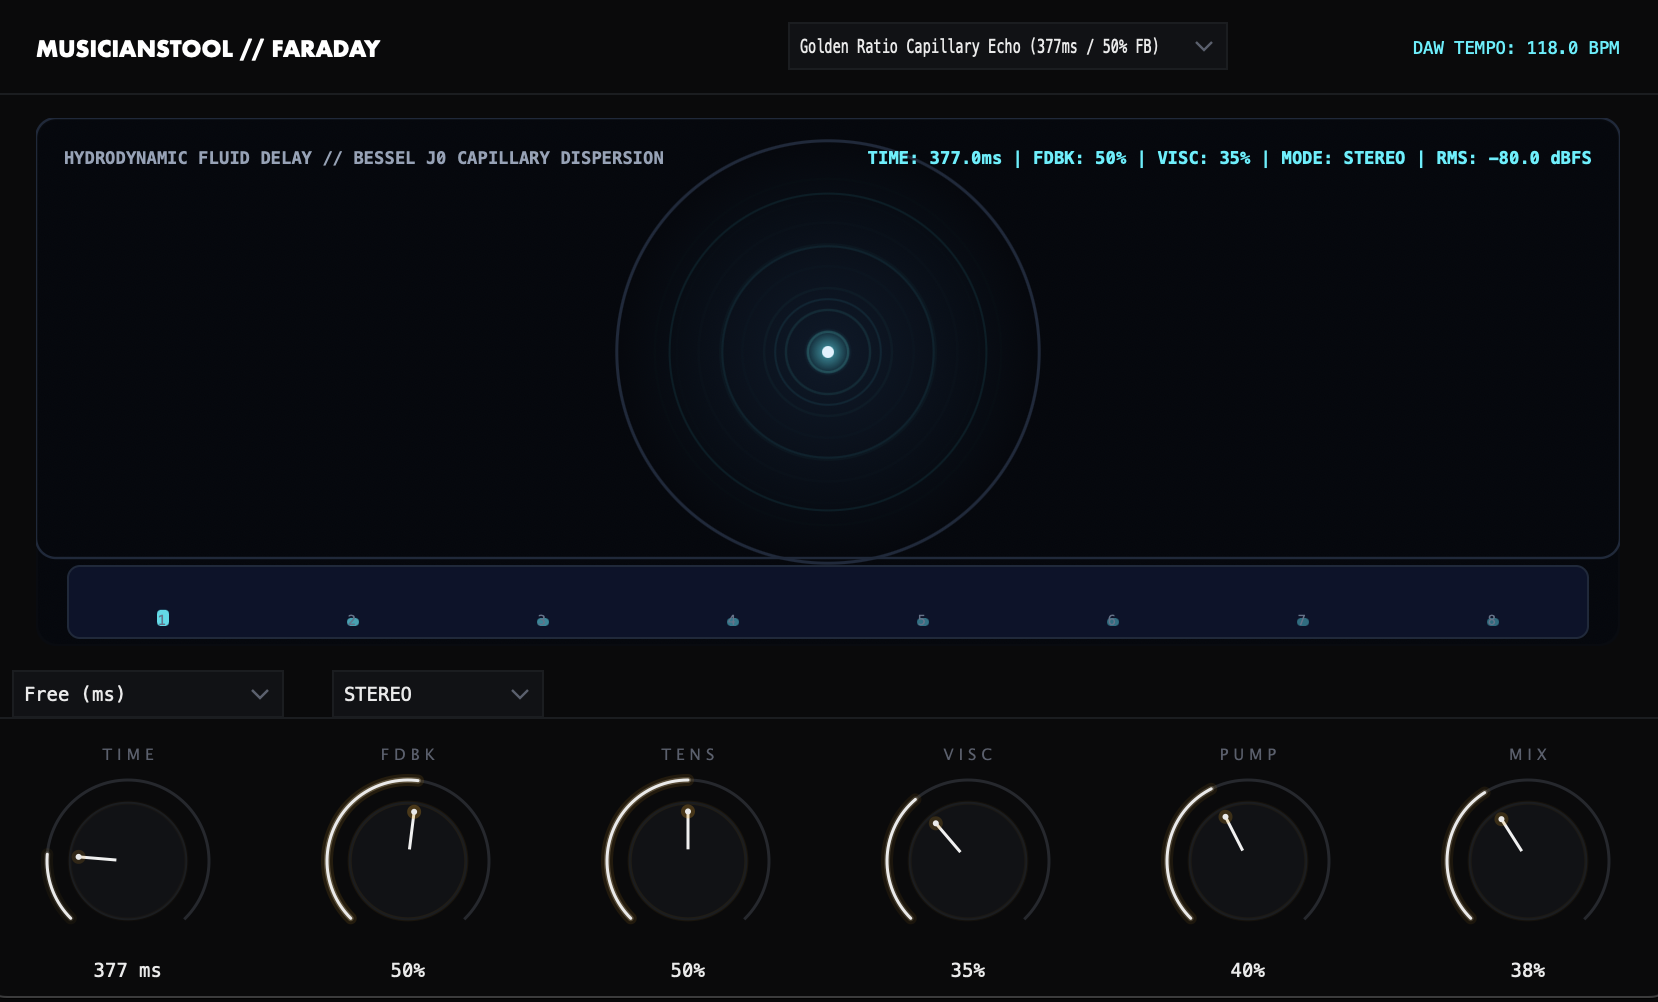Image resolution: width=1658 pixels, height=1002 pixels.
Task: Click the 50% value under FDBK
Action: [408, 970]
